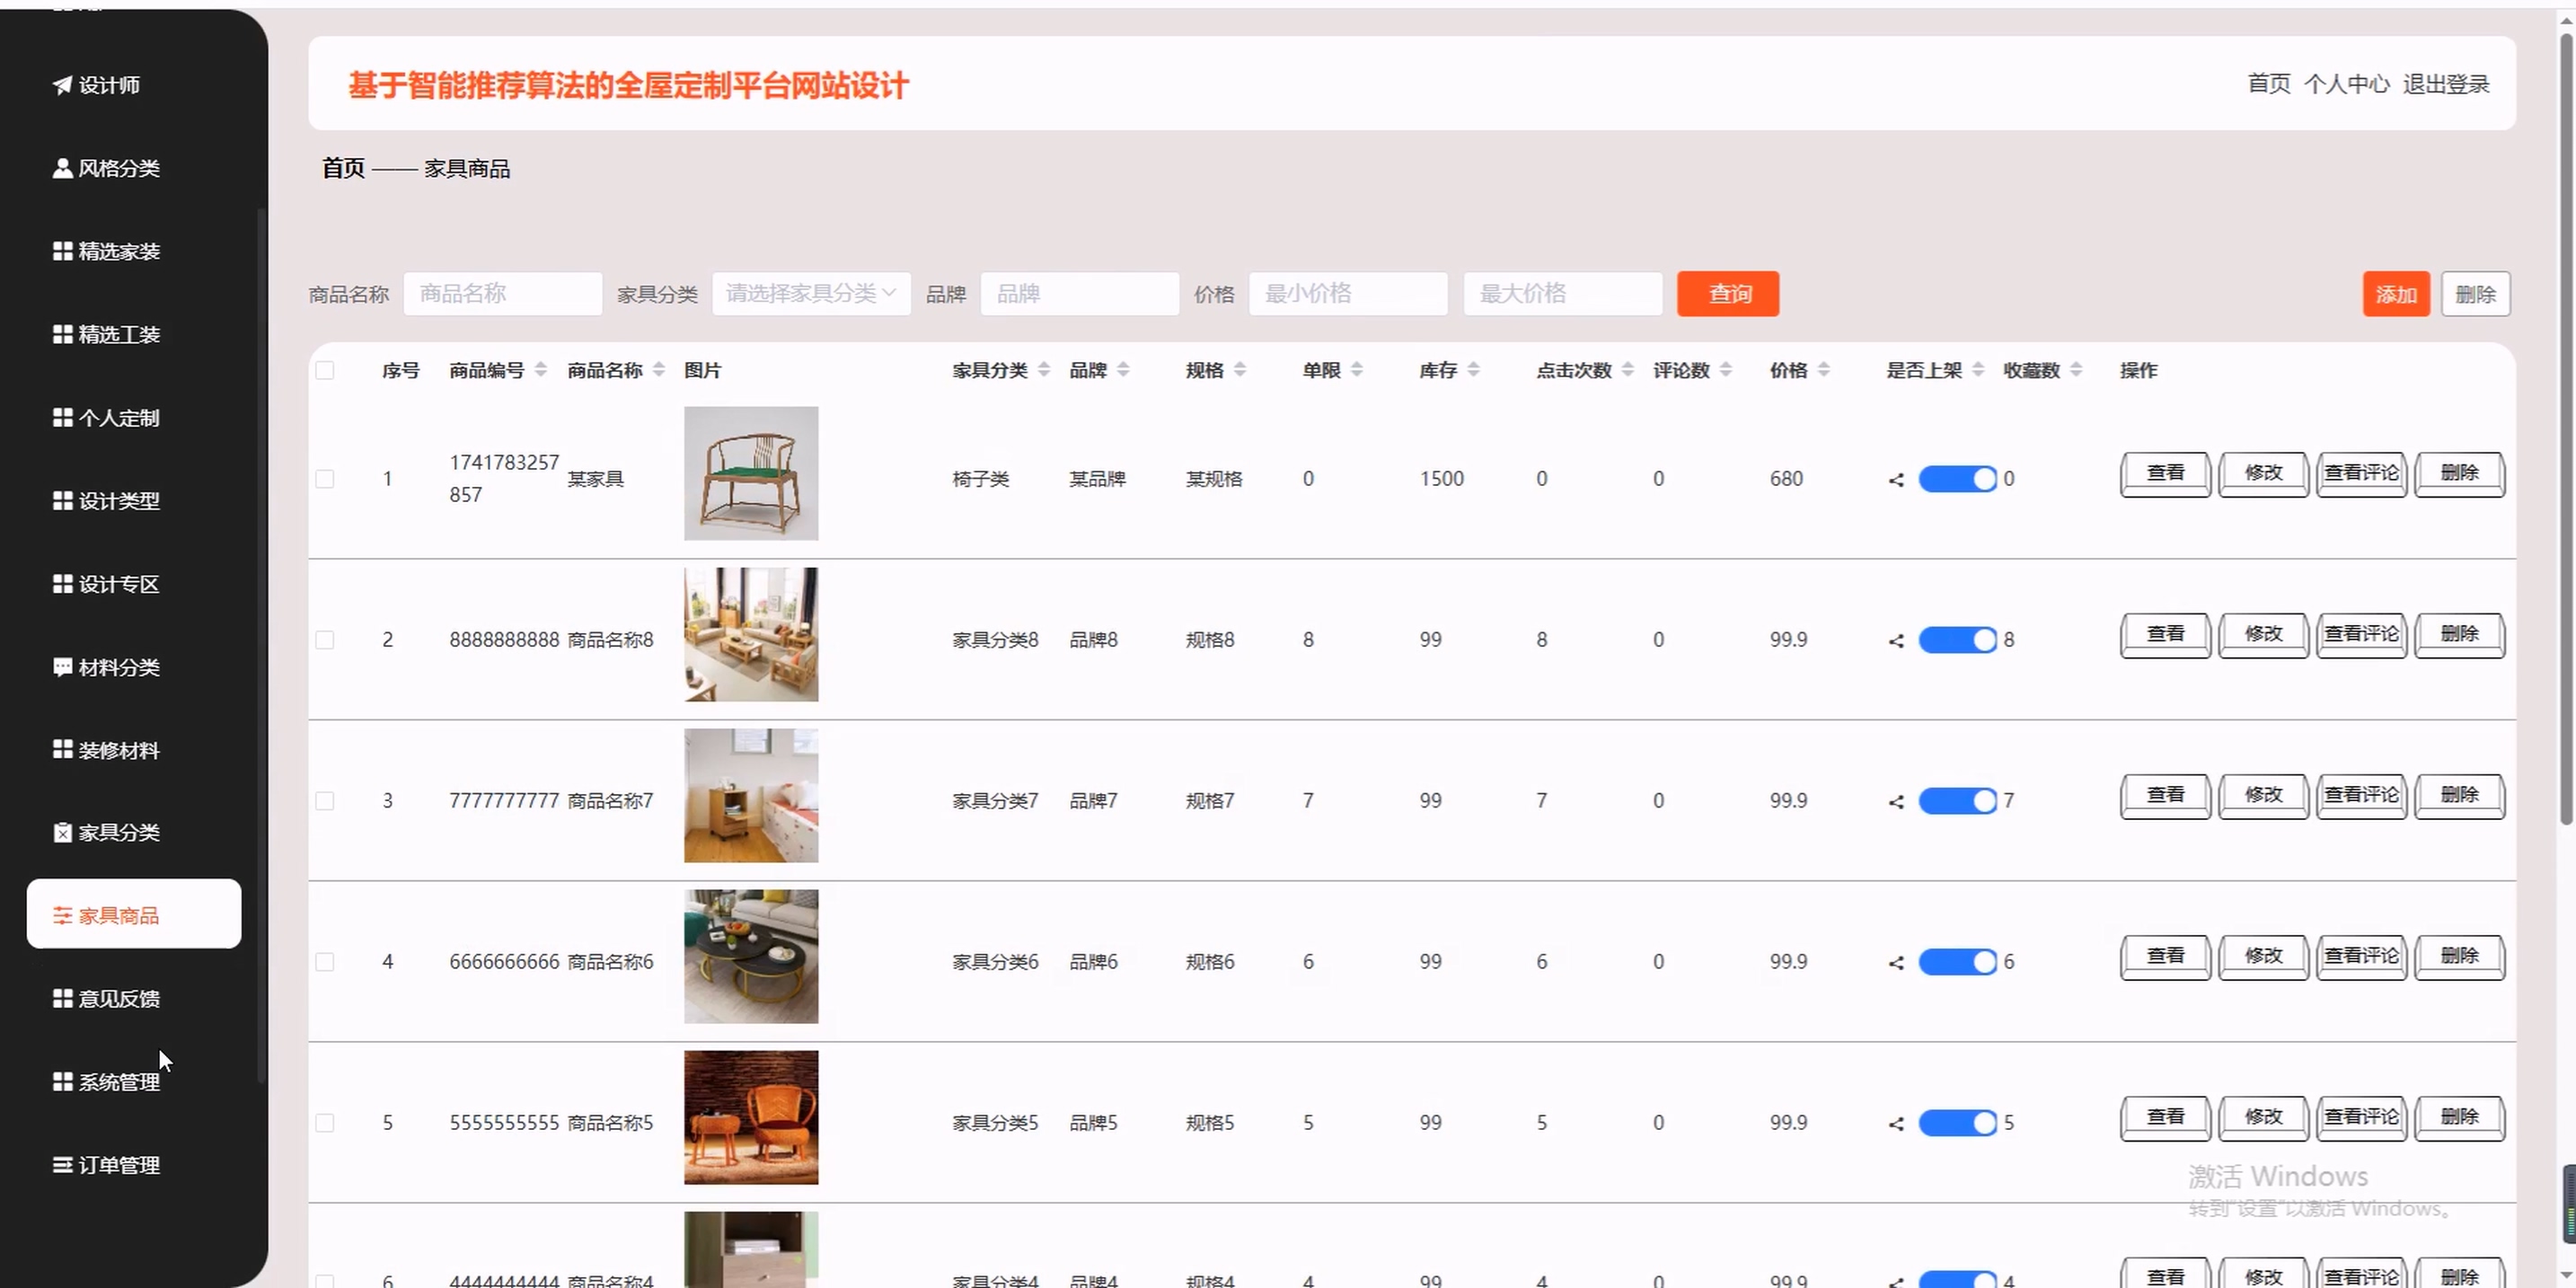Open the 请选择家具分类 dropdown
2576x1288 pixels.
pyautogui.click(x=810, y=294)
